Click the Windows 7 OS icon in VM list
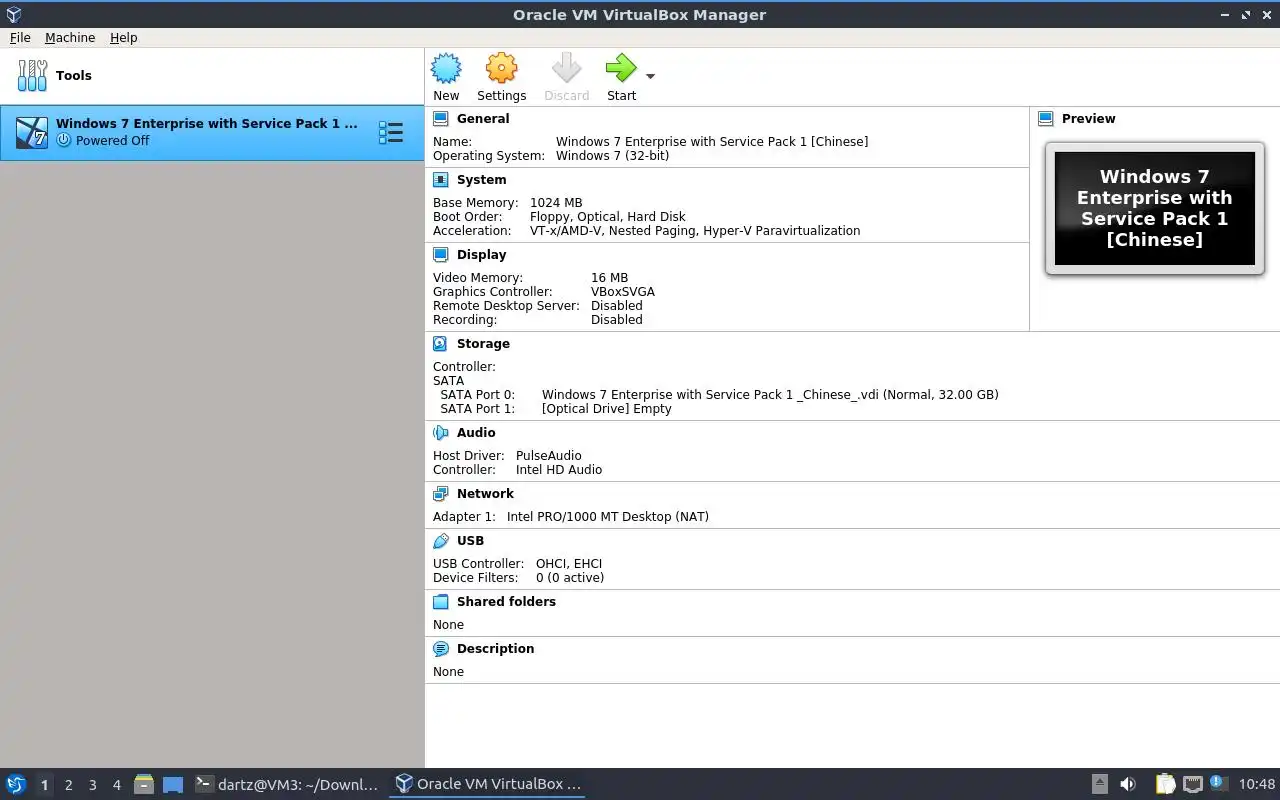The image size is (1280, 800). (x=32, y=132)
